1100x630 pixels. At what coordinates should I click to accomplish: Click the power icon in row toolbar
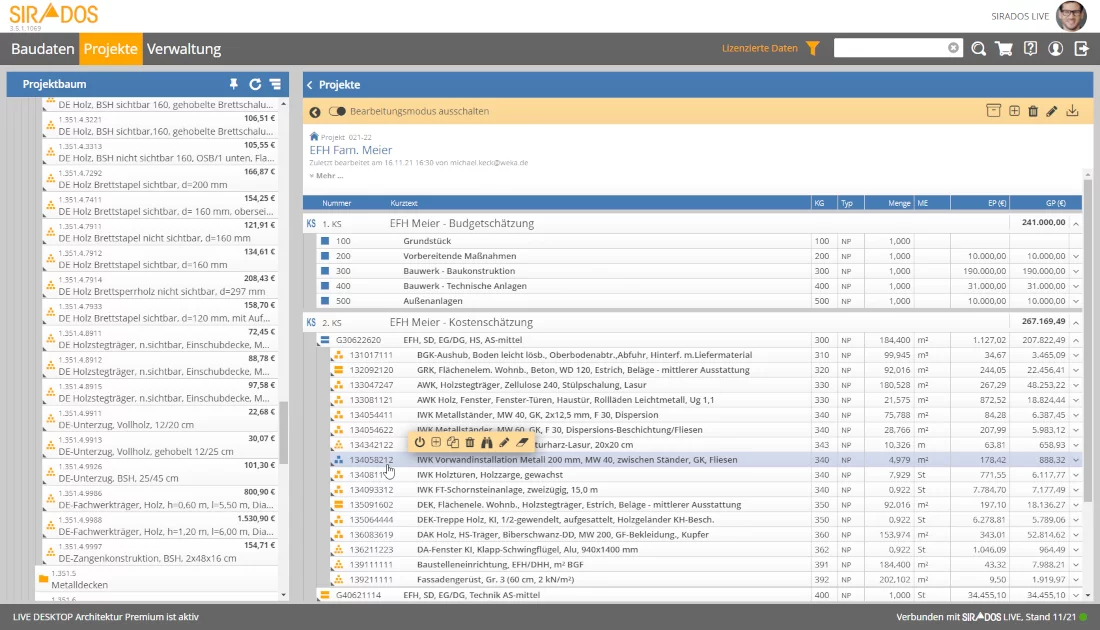tap(419, 442)
